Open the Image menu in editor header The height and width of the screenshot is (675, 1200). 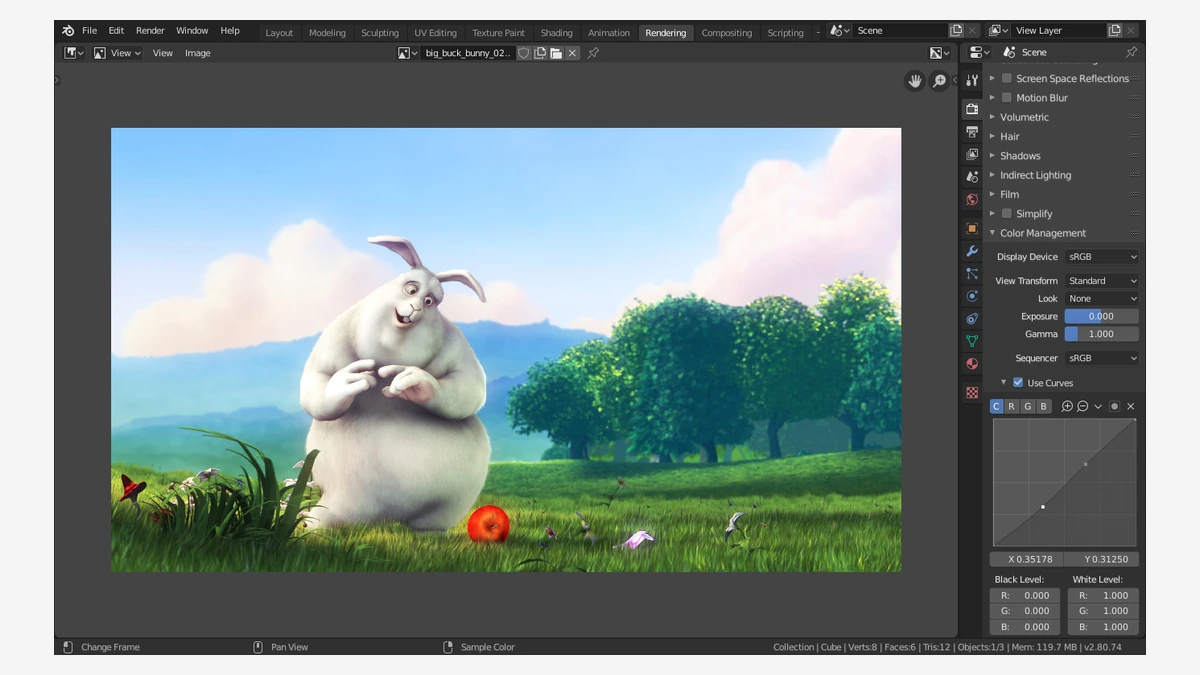click(198, 53)
